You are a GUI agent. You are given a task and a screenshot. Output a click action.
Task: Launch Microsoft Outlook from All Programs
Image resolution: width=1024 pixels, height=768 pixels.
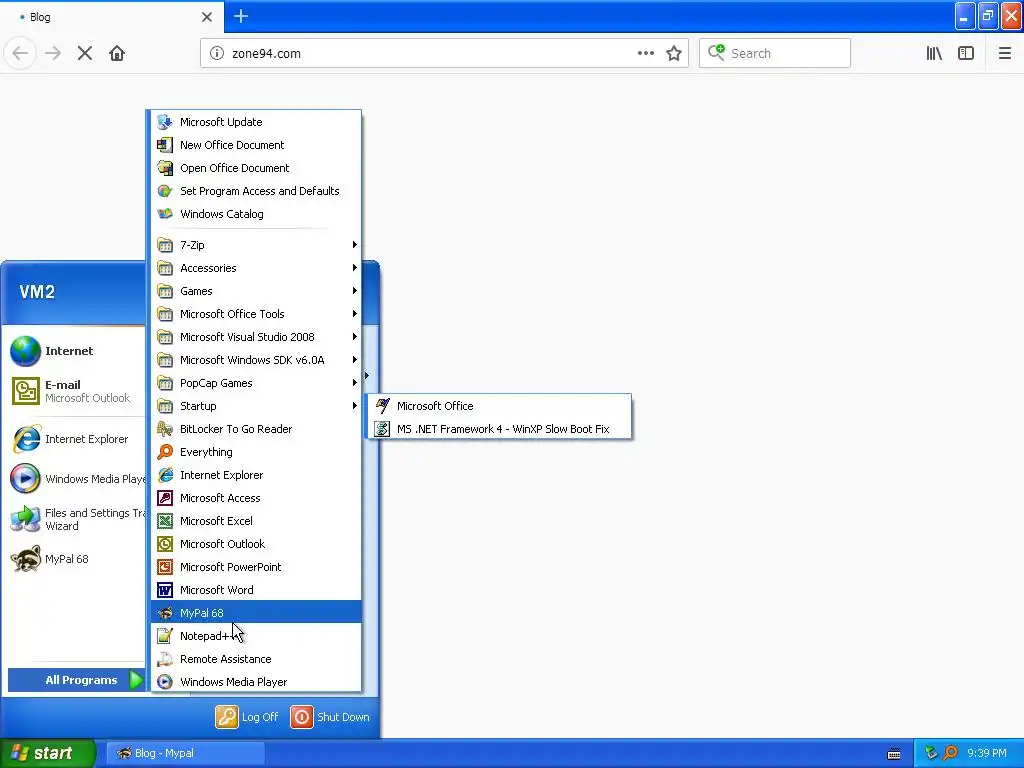(256, 544)
